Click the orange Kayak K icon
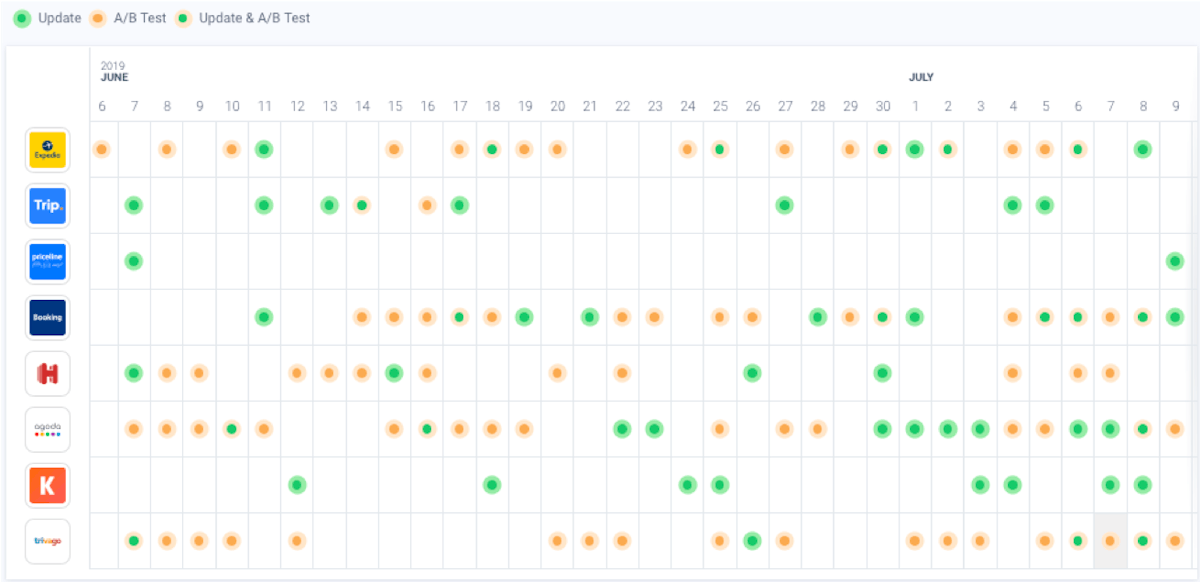The width and height of the screenshot is (1200, 582). click(x=47, y=485)
